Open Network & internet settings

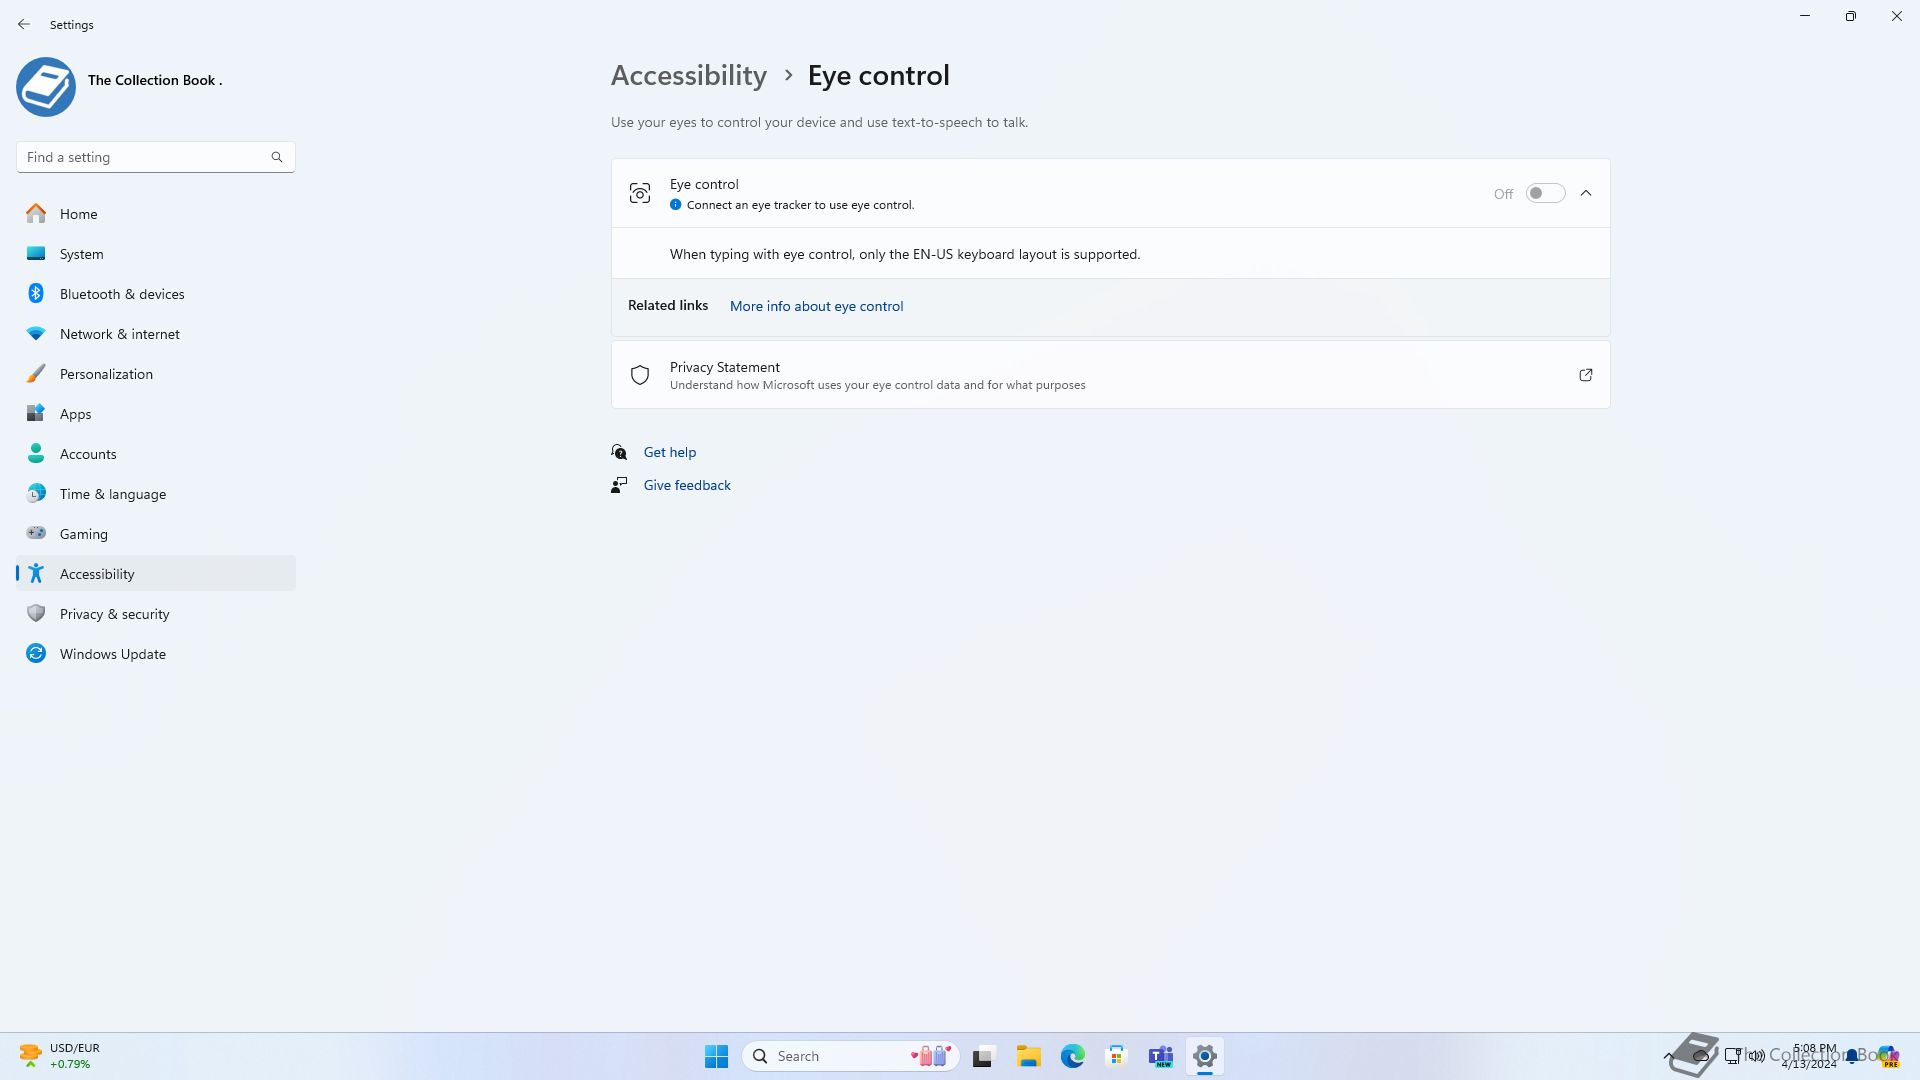point(155,334)
